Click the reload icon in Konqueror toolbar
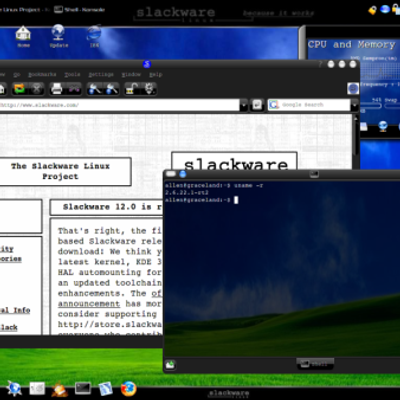The image size is (400, 400). (19, 89)
